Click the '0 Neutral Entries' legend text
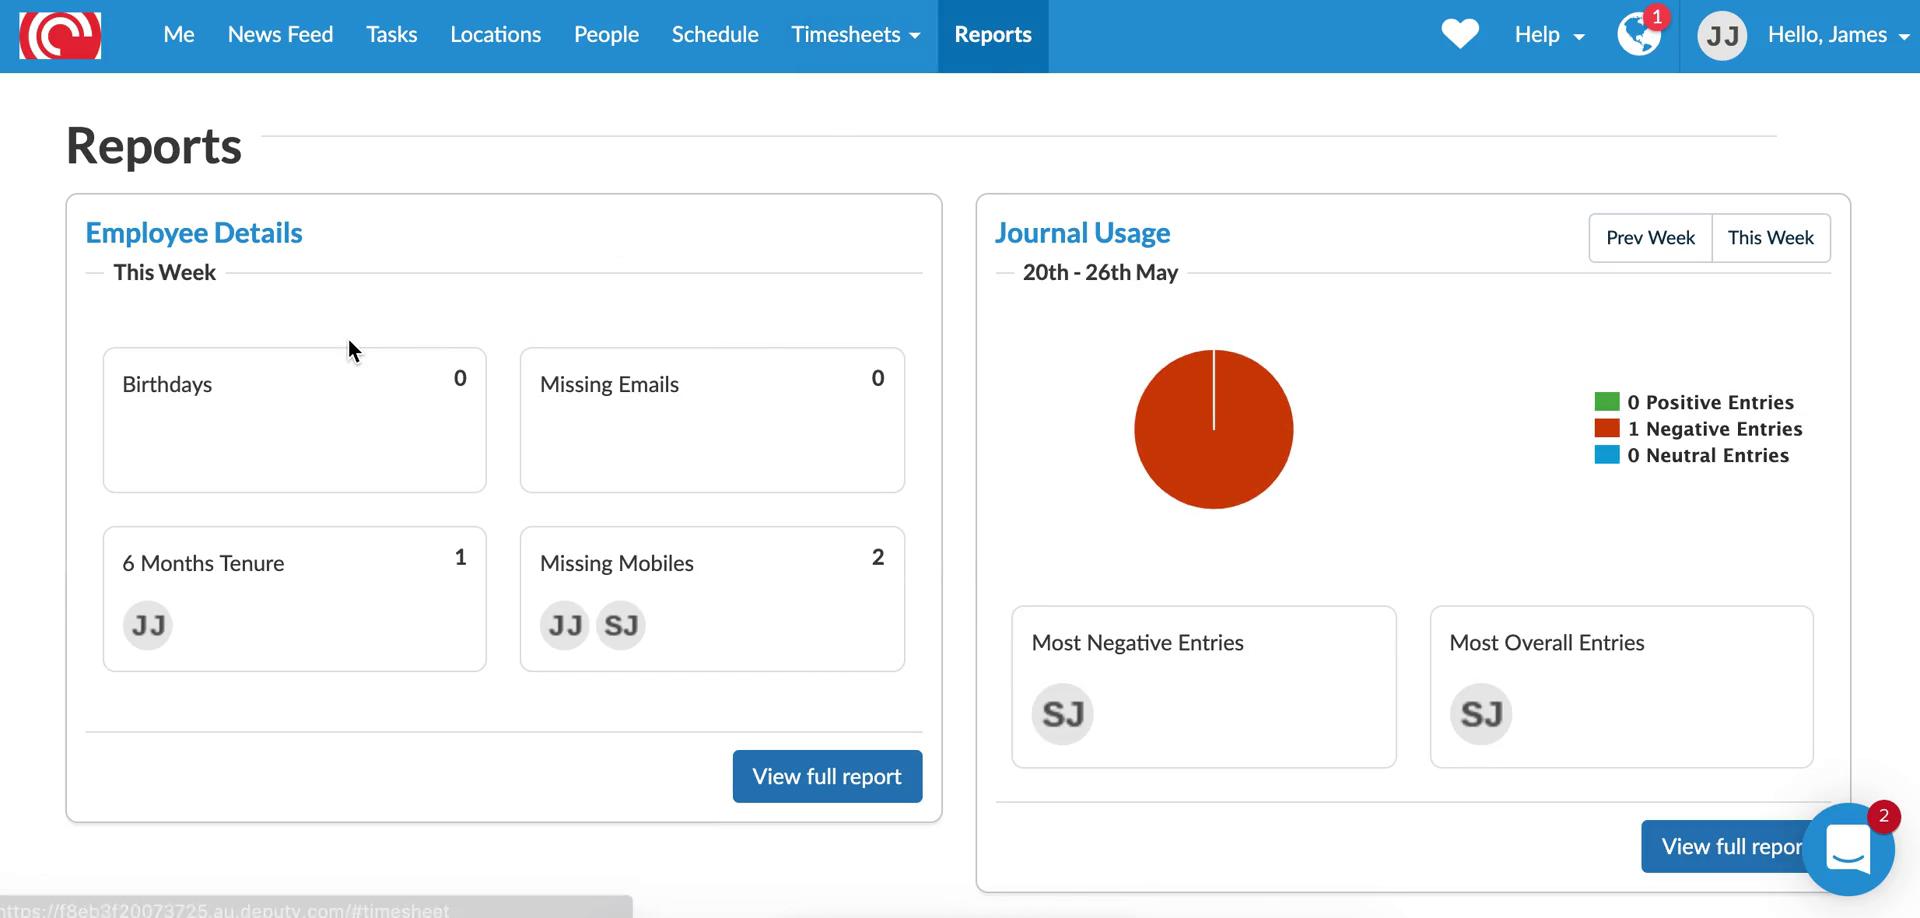Image resolution: width=1920 pixels, height=918 pixels. click(x=1708, y=455)
